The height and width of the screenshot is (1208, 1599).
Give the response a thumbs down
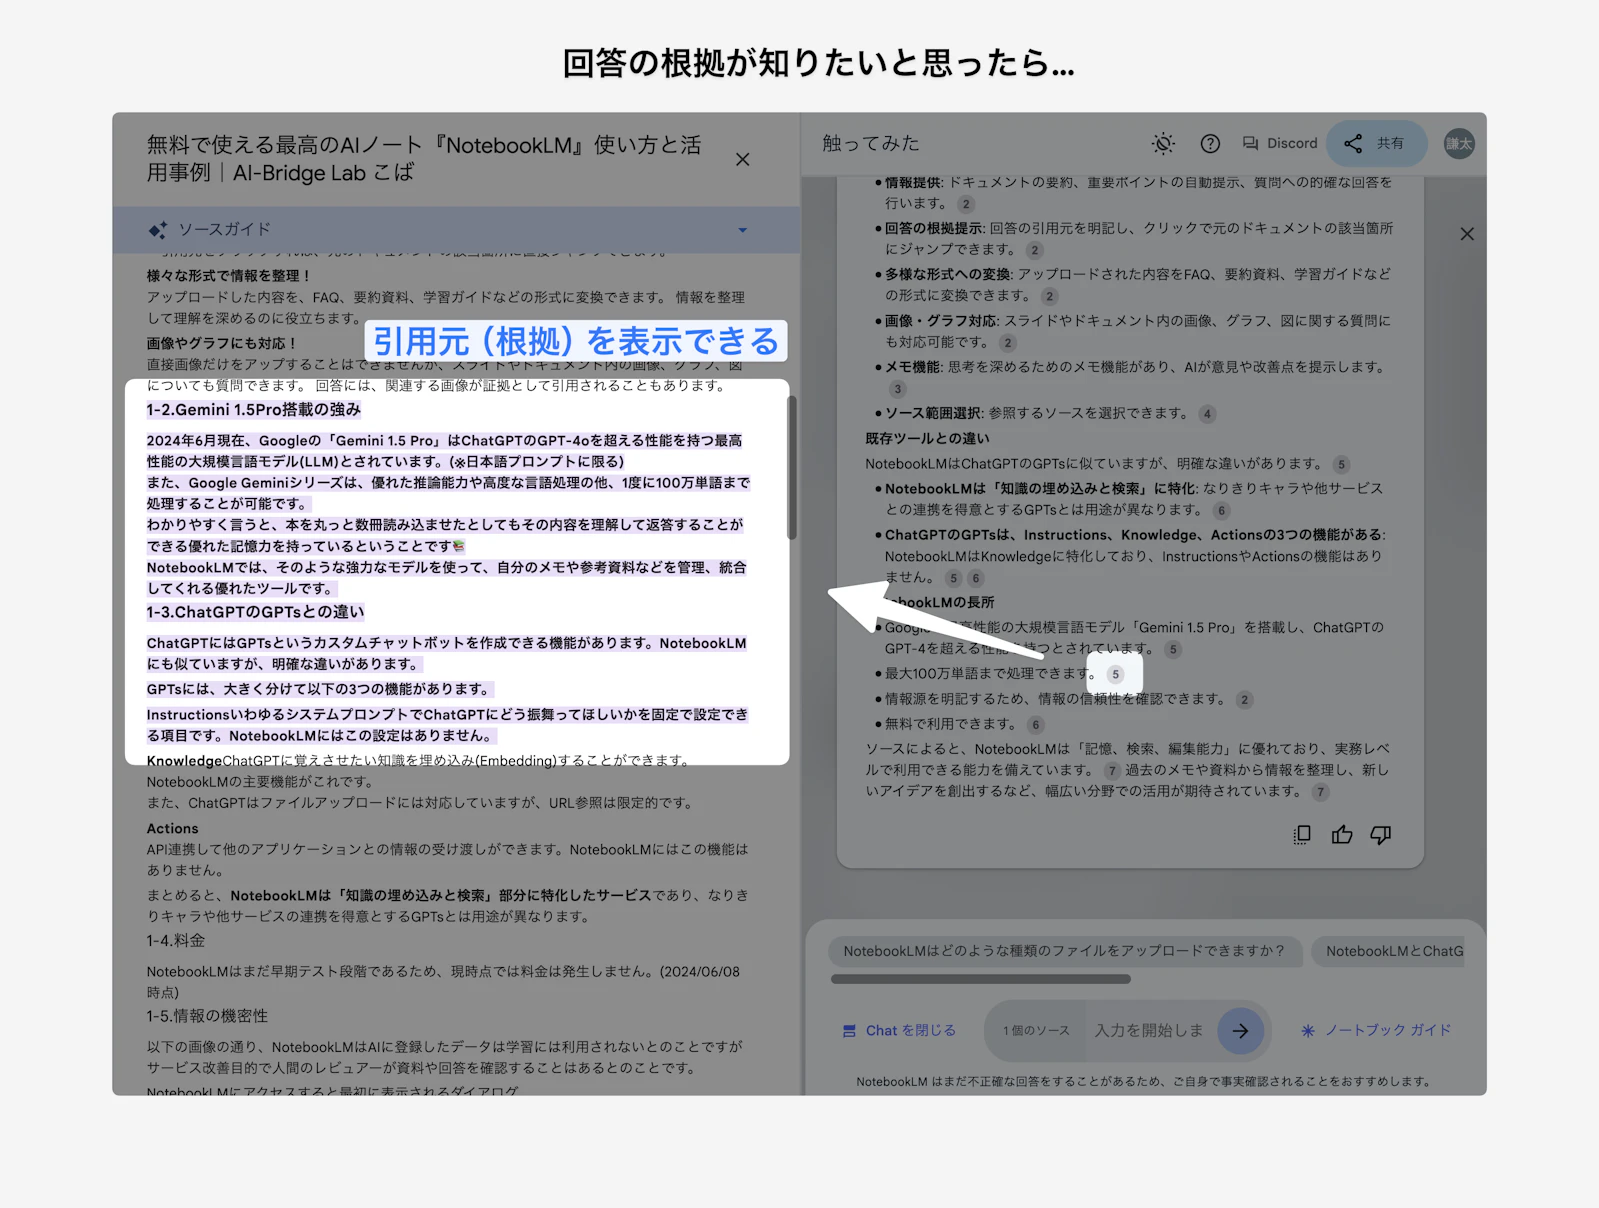tap(1381, 835)
